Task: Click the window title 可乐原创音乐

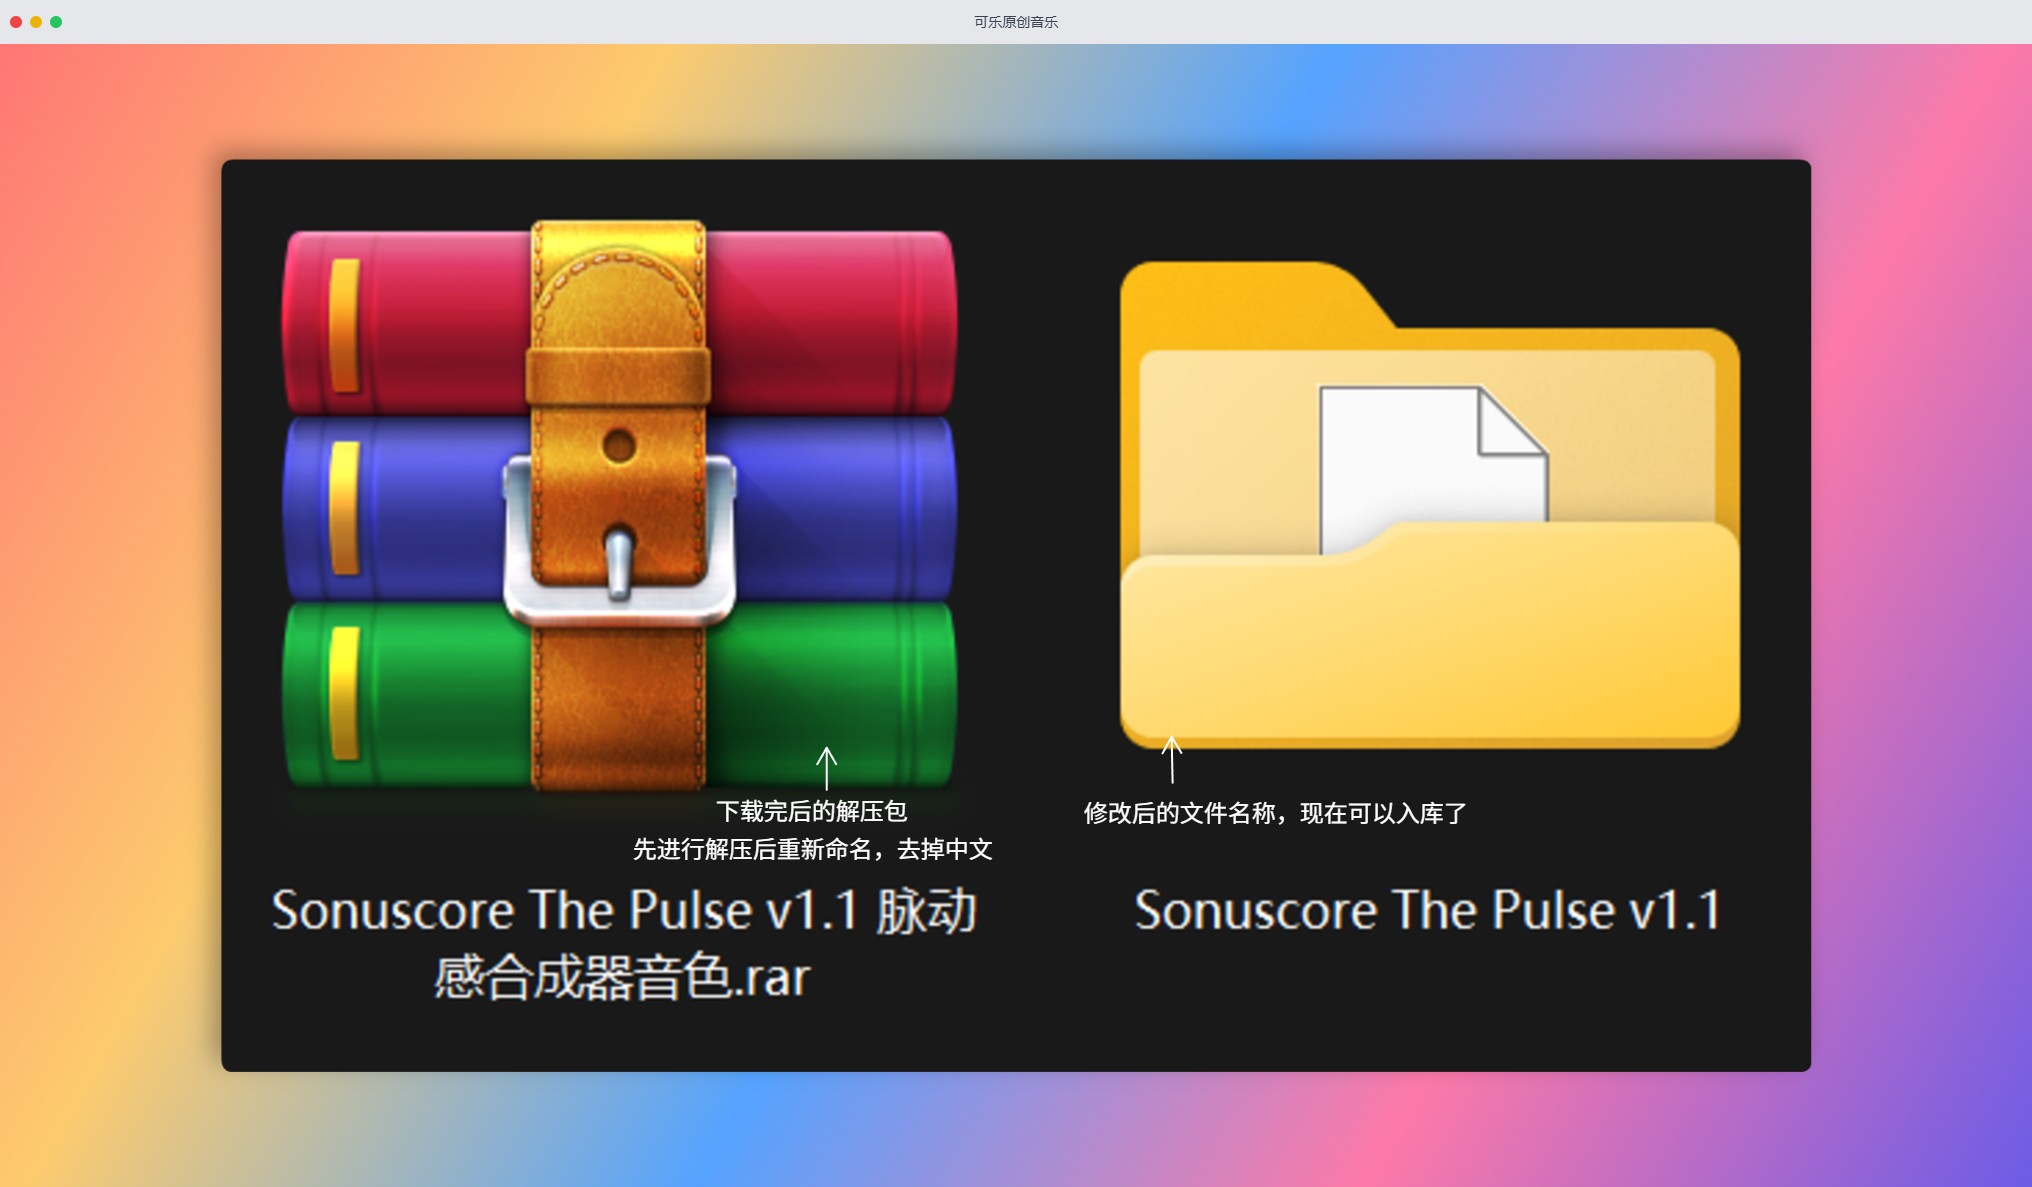Action: click(1016, 22)
